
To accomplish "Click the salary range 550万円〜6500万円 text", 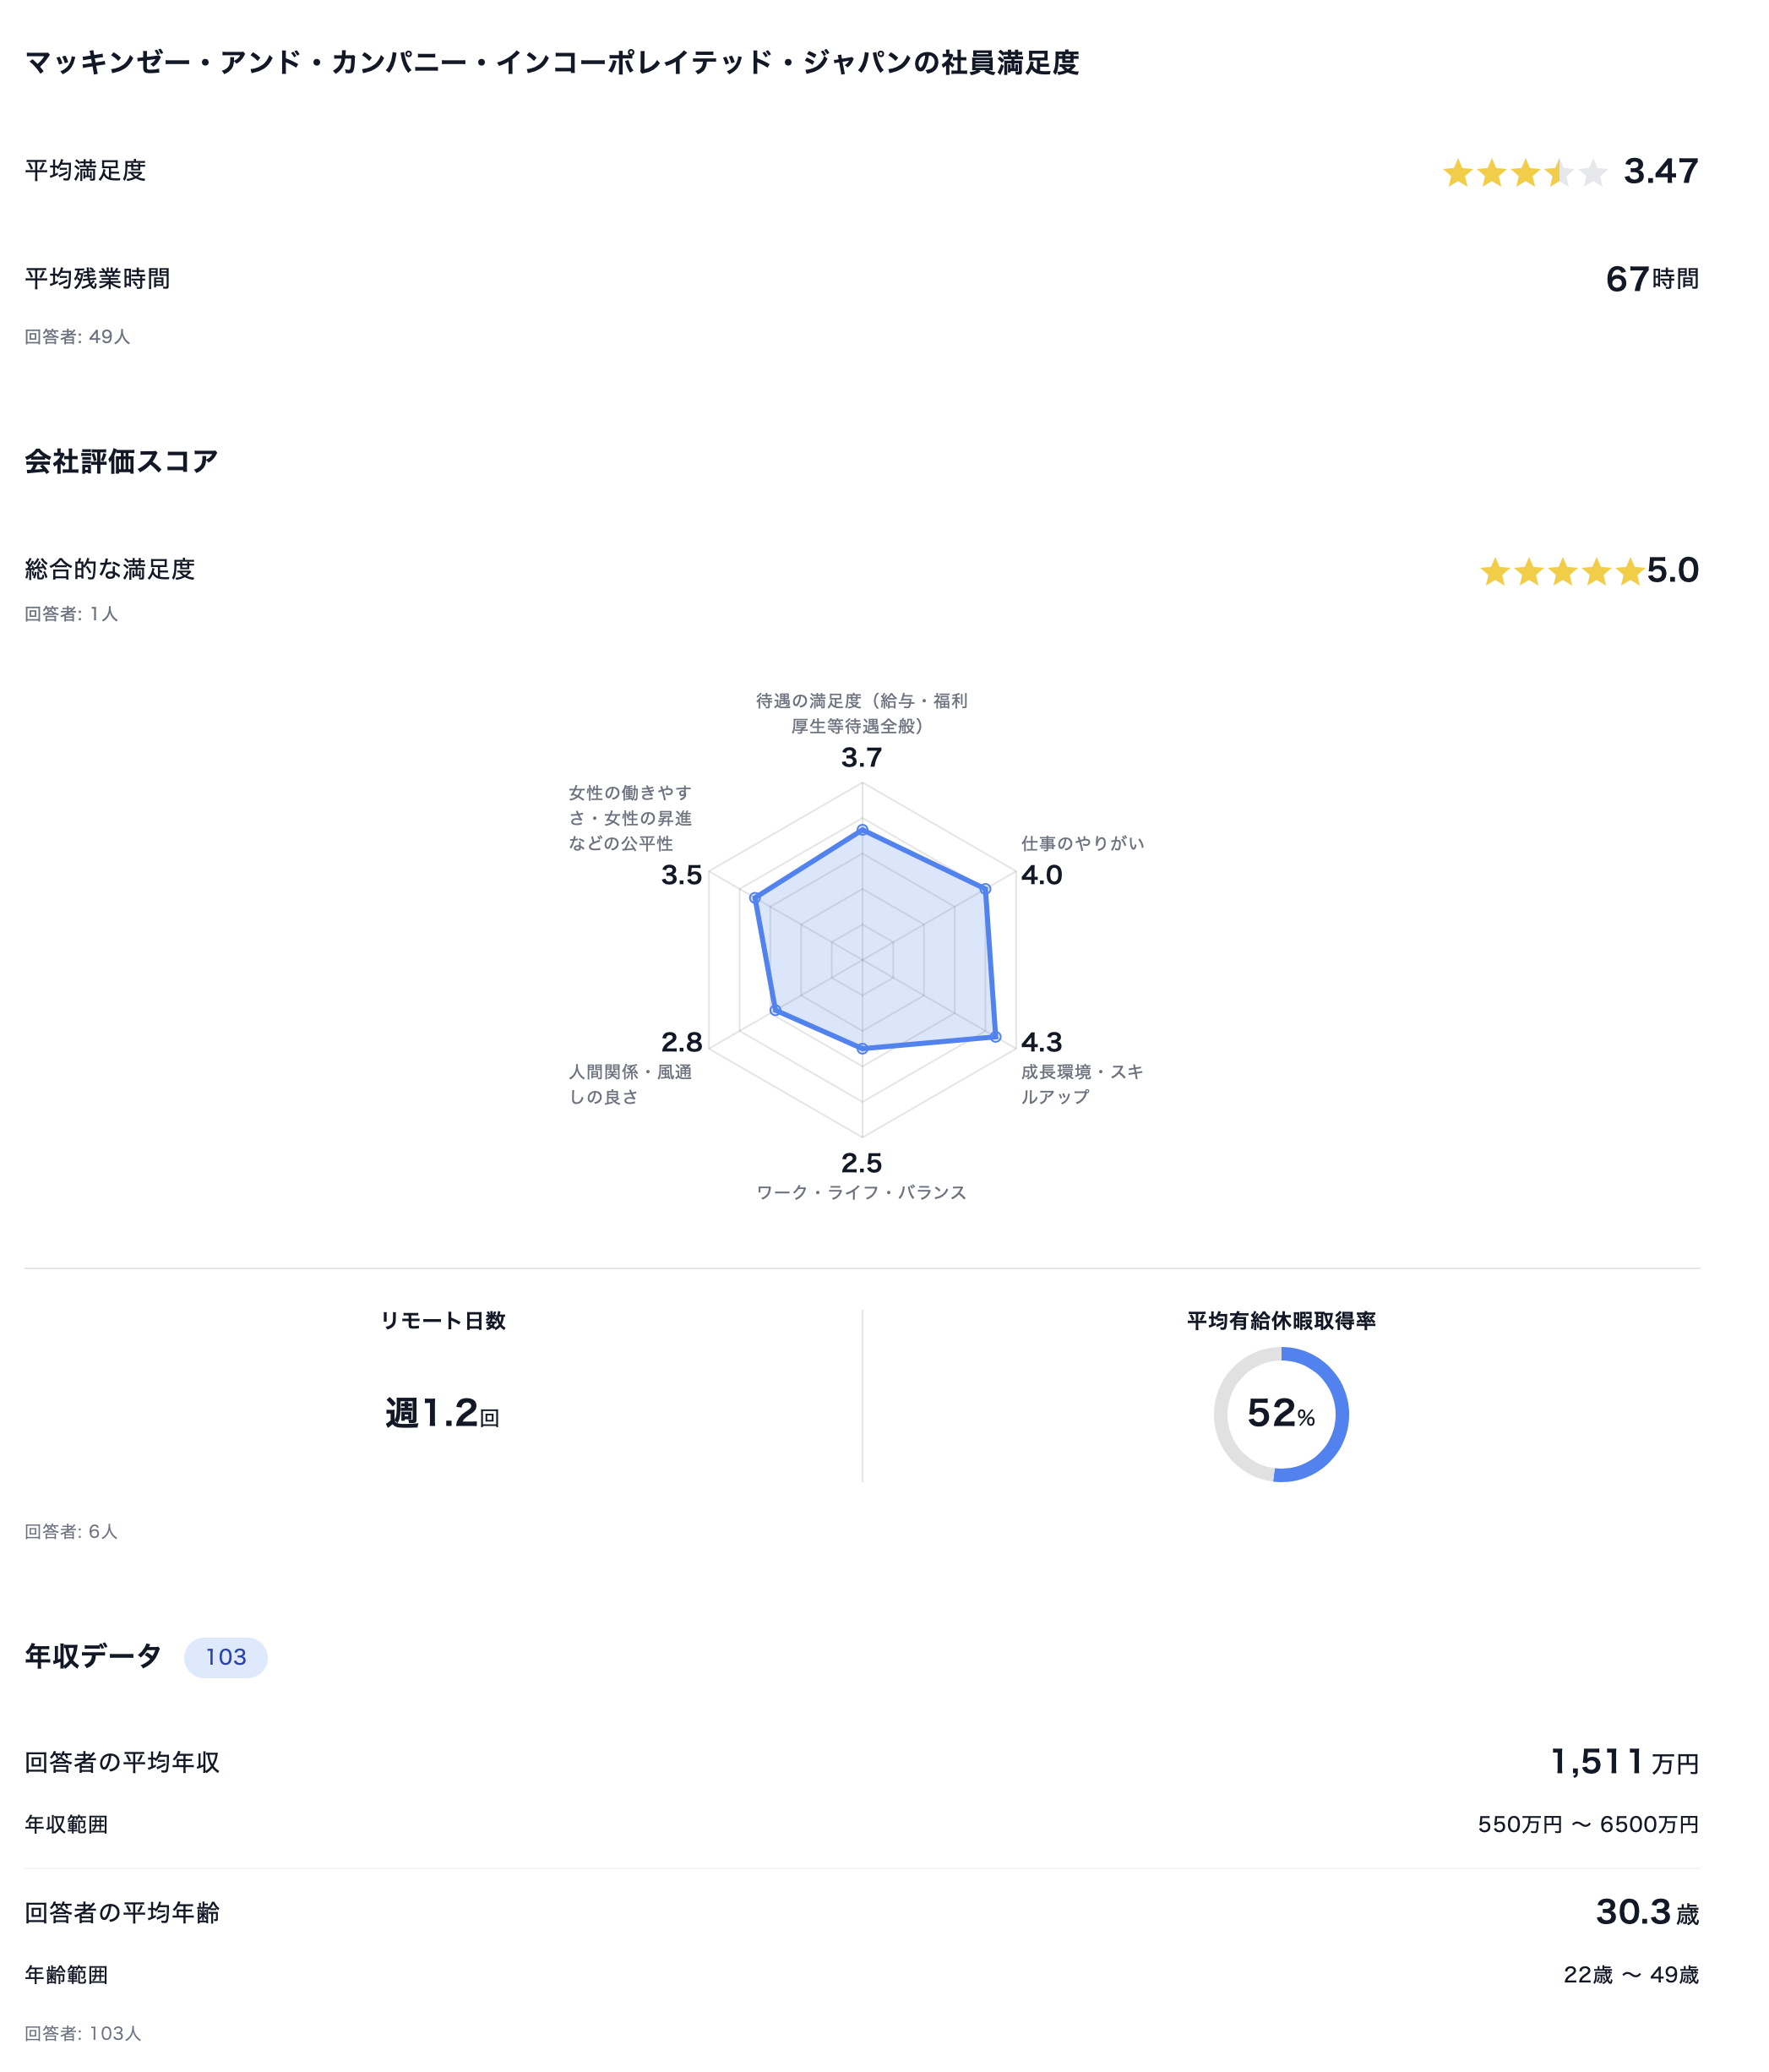I will (1588, 1824).
